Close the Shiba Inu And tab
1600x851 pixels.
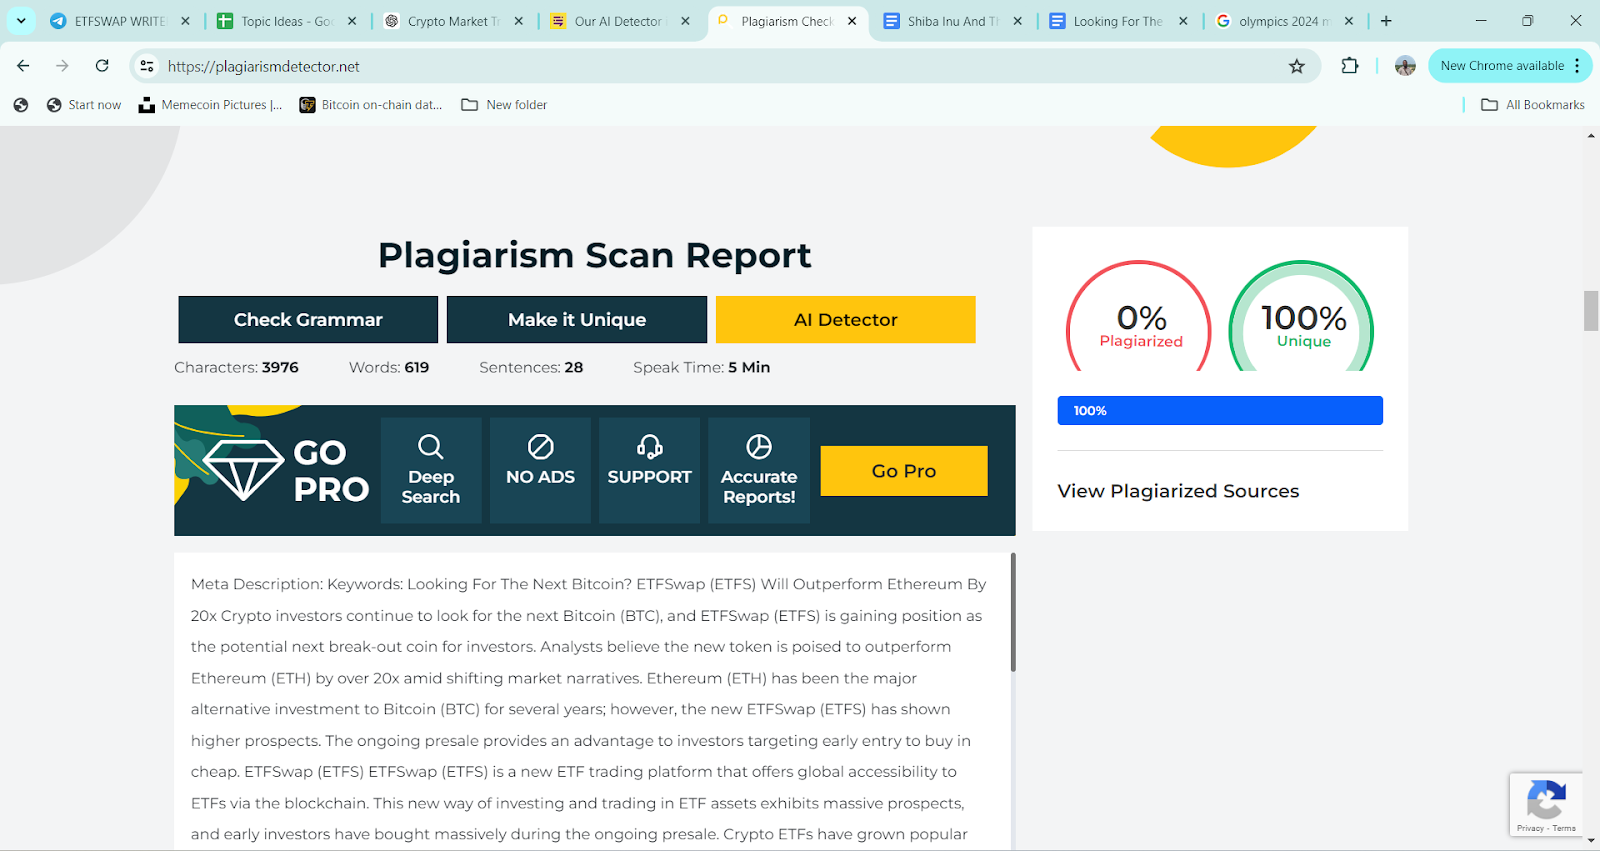[1018, 21]
